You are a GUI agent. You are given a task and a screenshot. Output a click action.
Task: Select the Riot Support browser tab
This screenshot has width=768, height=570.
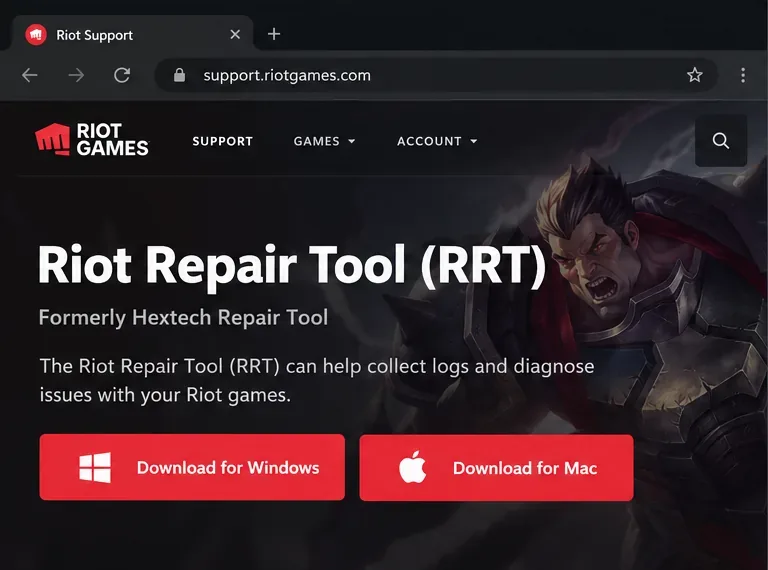pos(132,34)
